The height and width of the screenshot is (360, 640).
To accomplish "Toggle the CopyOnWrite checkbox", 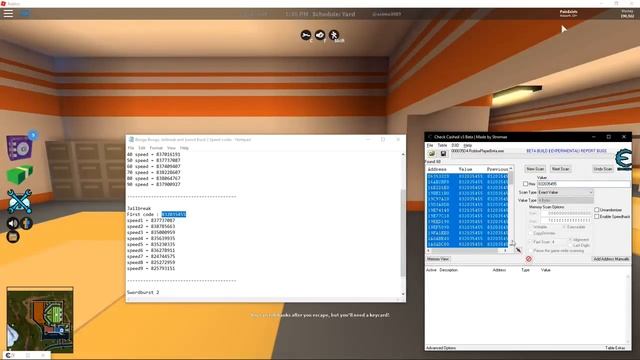I will click(531, 233).
